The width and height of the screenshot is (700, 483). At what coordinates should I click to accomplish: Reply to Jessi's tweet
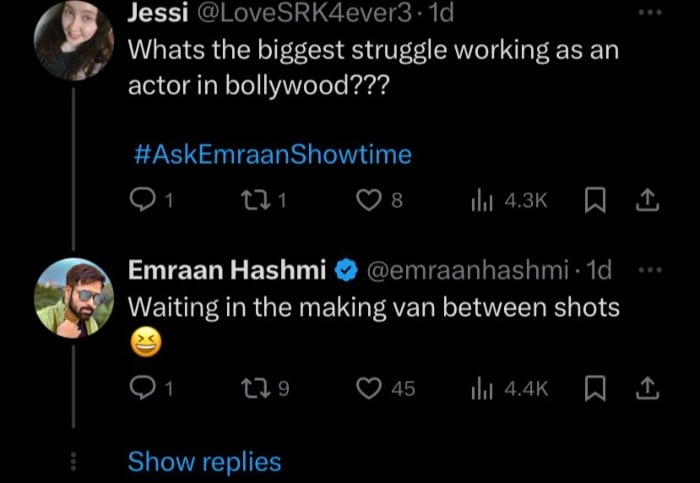(x=145, y=200)
